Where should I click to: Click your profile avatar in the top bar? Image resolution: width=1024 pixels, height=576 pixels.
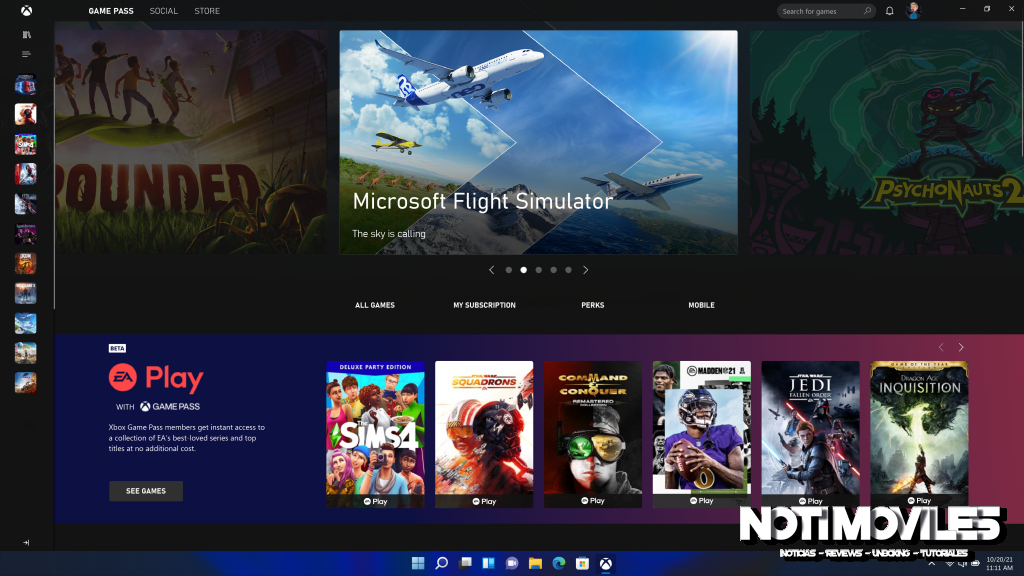point(912,10)
